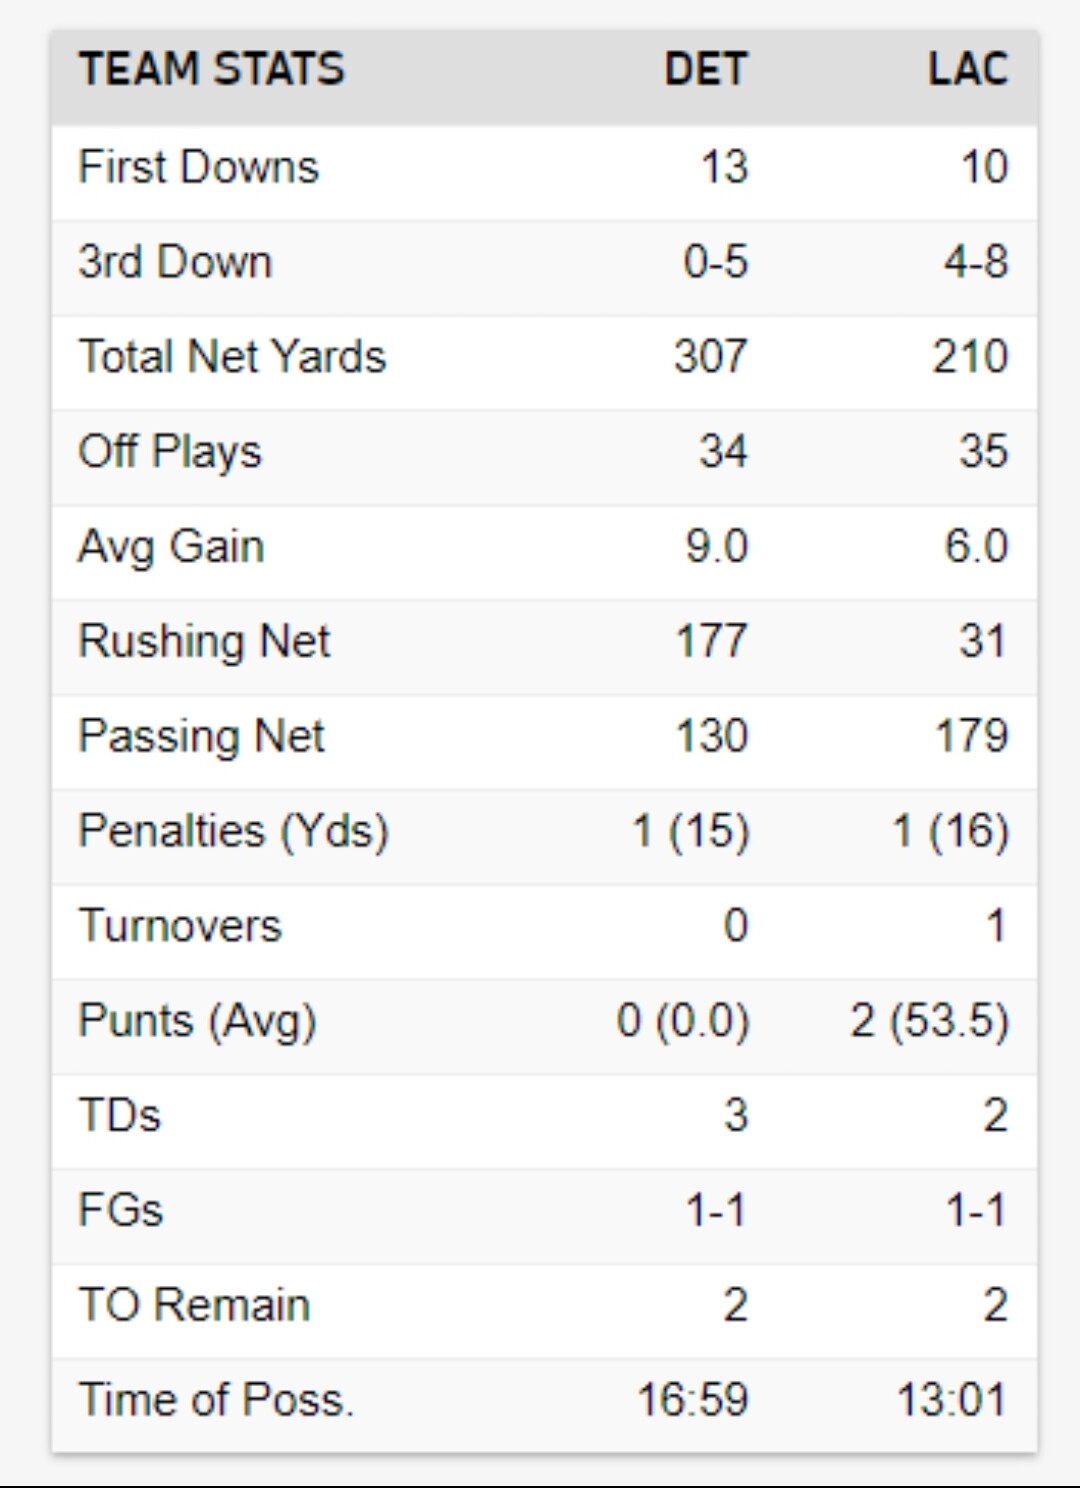1080x1488 pixels.
Task: Click the 3rd Down row label
Action: (175, 262)
